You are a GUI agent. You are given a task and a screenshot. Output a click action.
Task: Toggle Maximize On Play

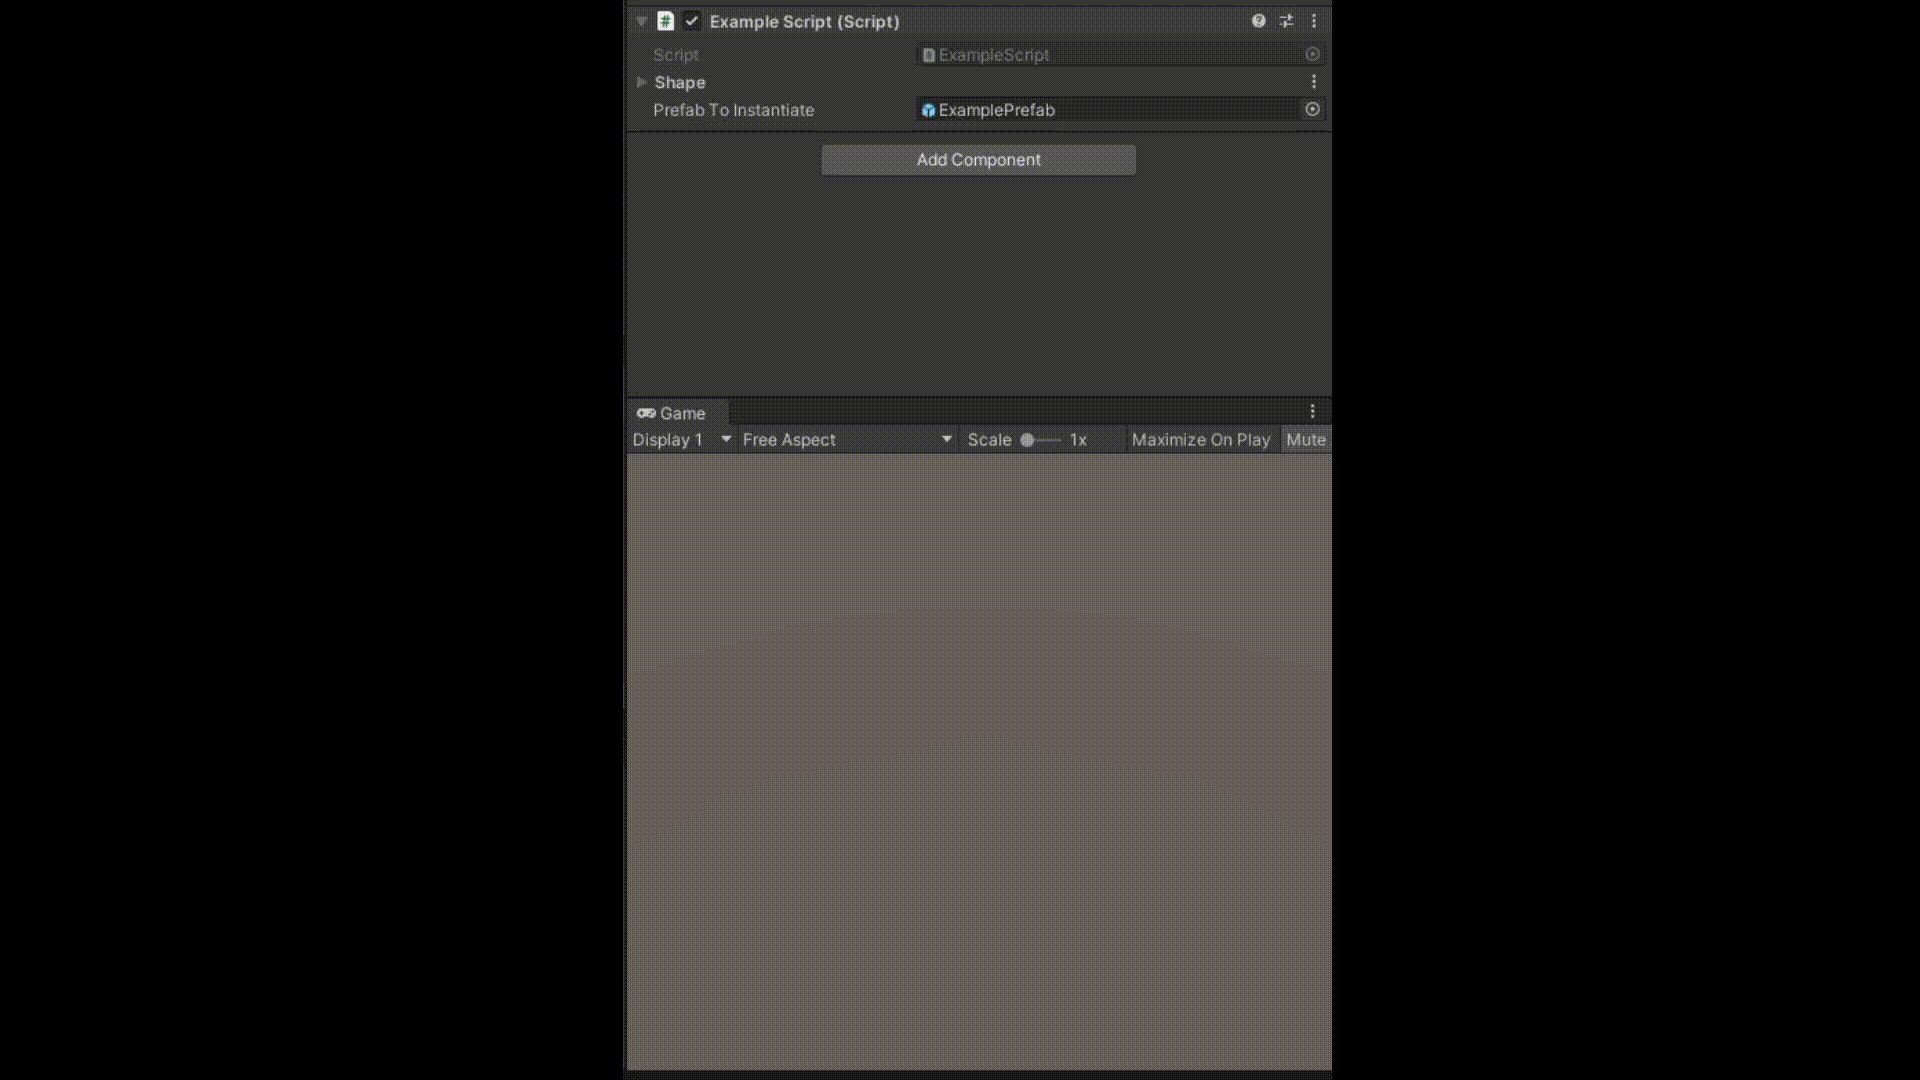[x=1200, y=440]
